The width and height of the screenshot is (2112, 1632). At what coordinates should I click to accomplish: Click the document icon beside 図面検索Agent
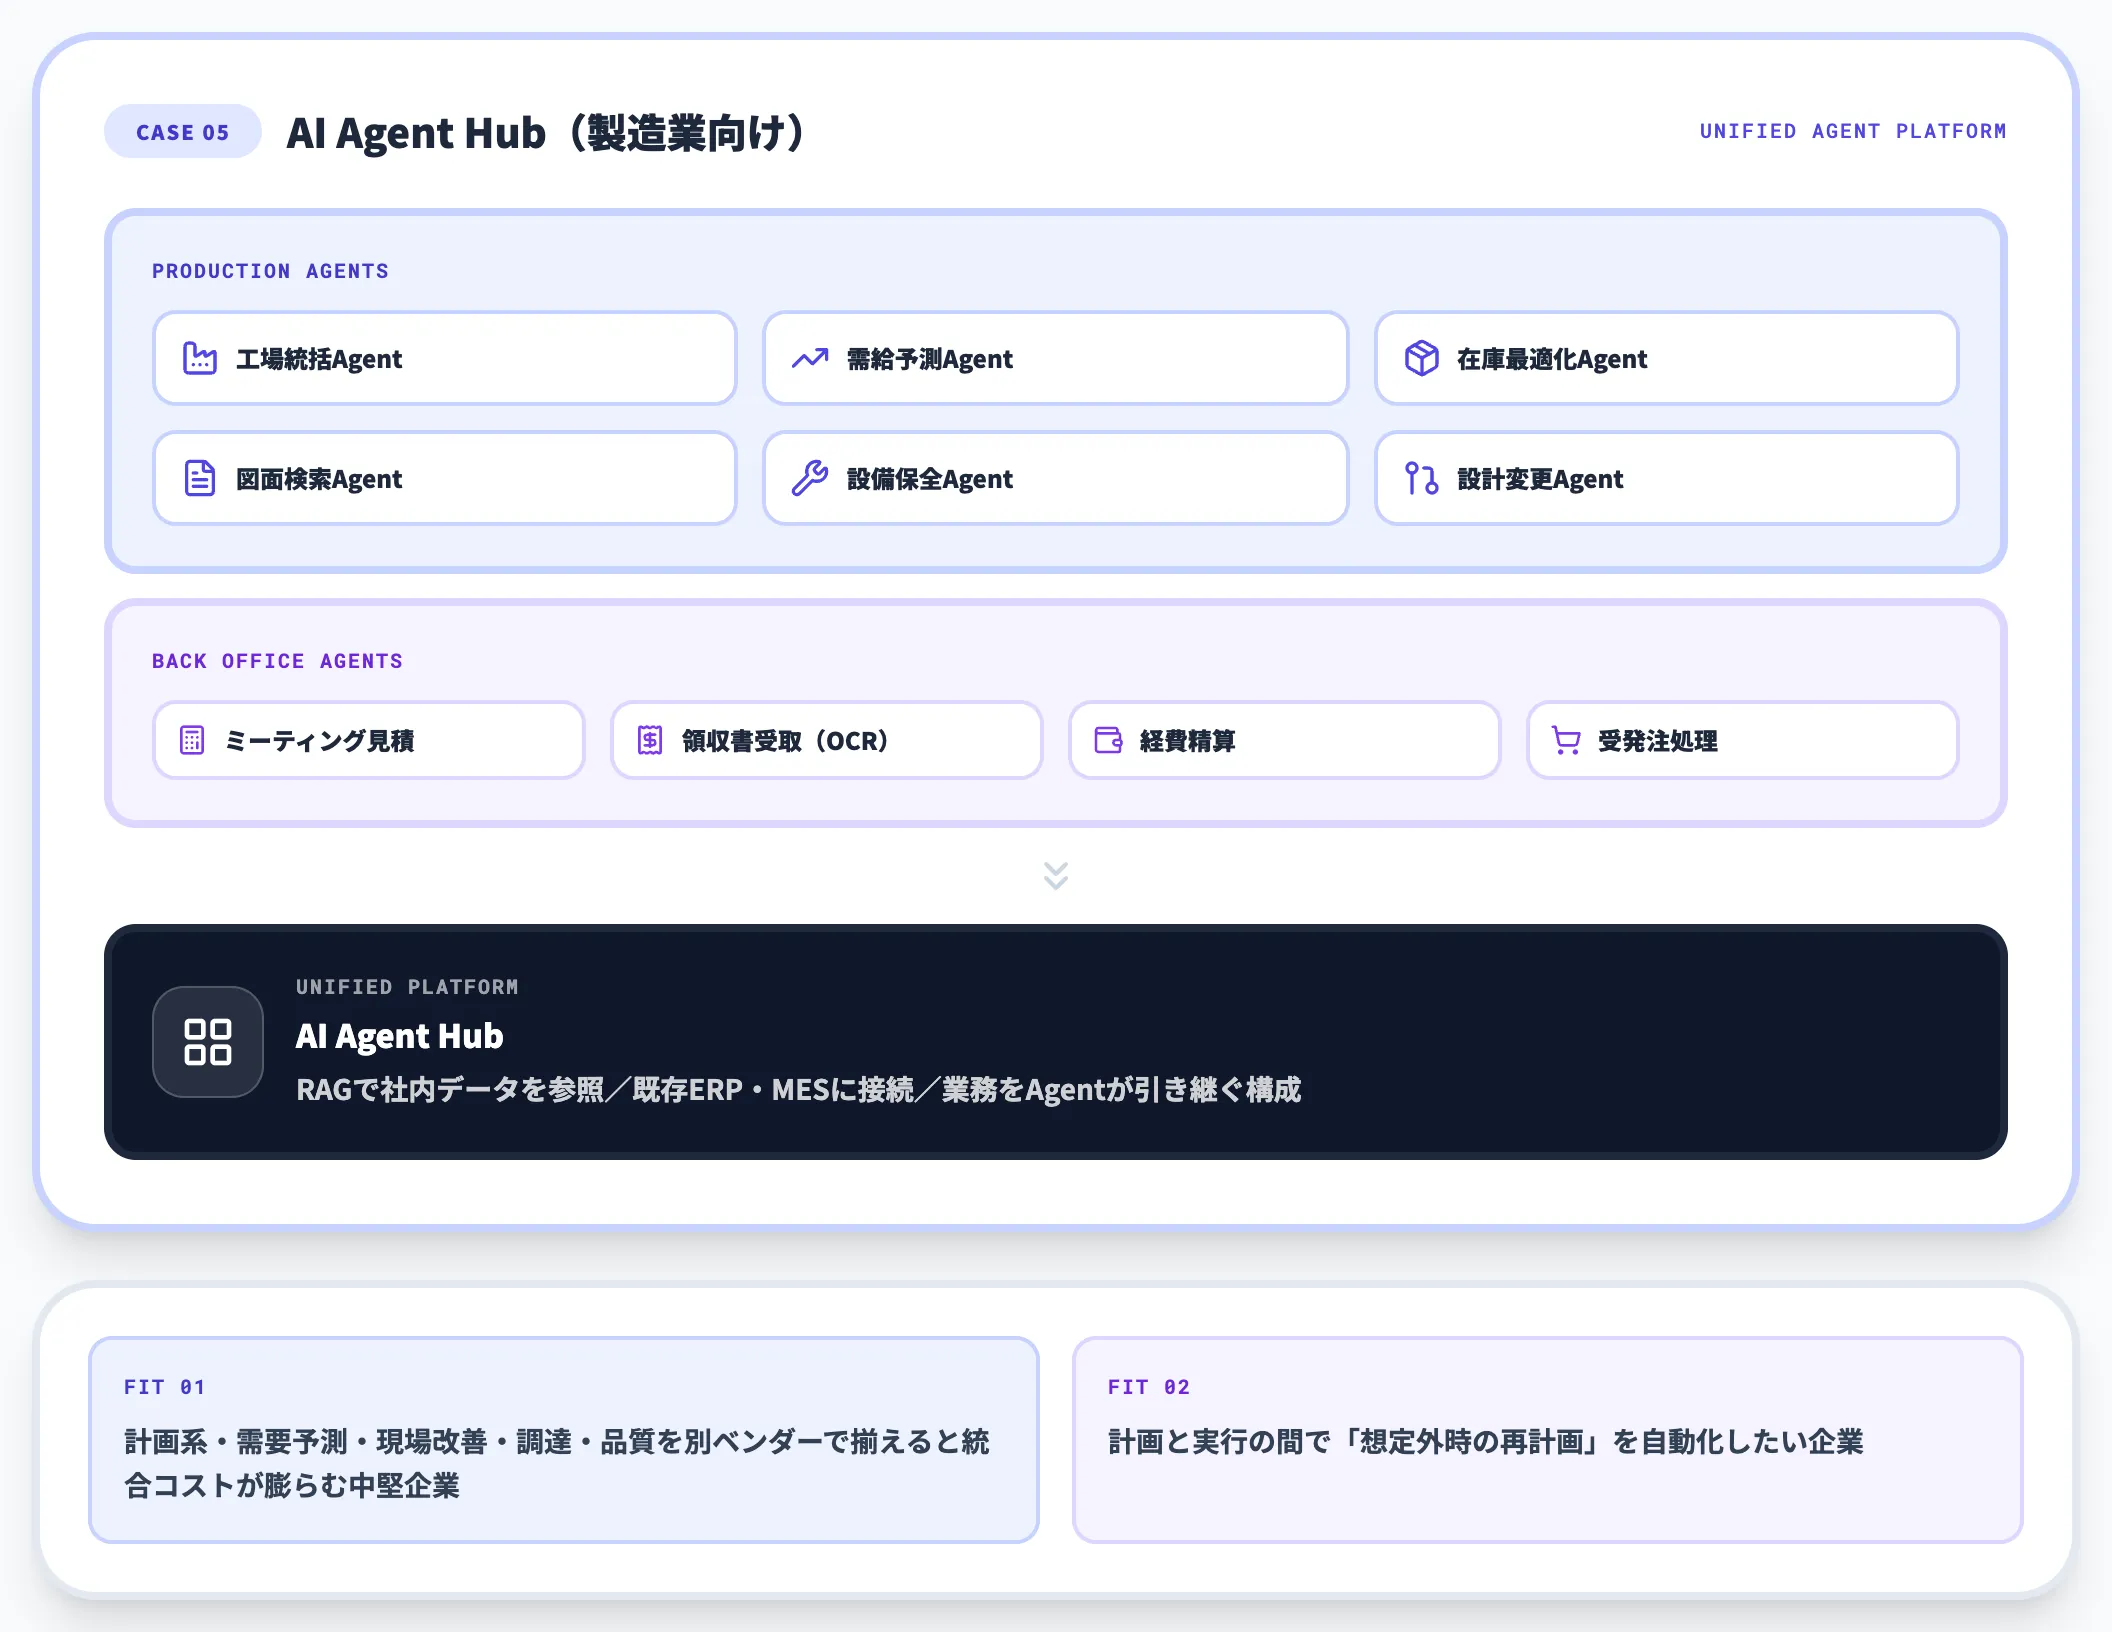tap(200, 478)
